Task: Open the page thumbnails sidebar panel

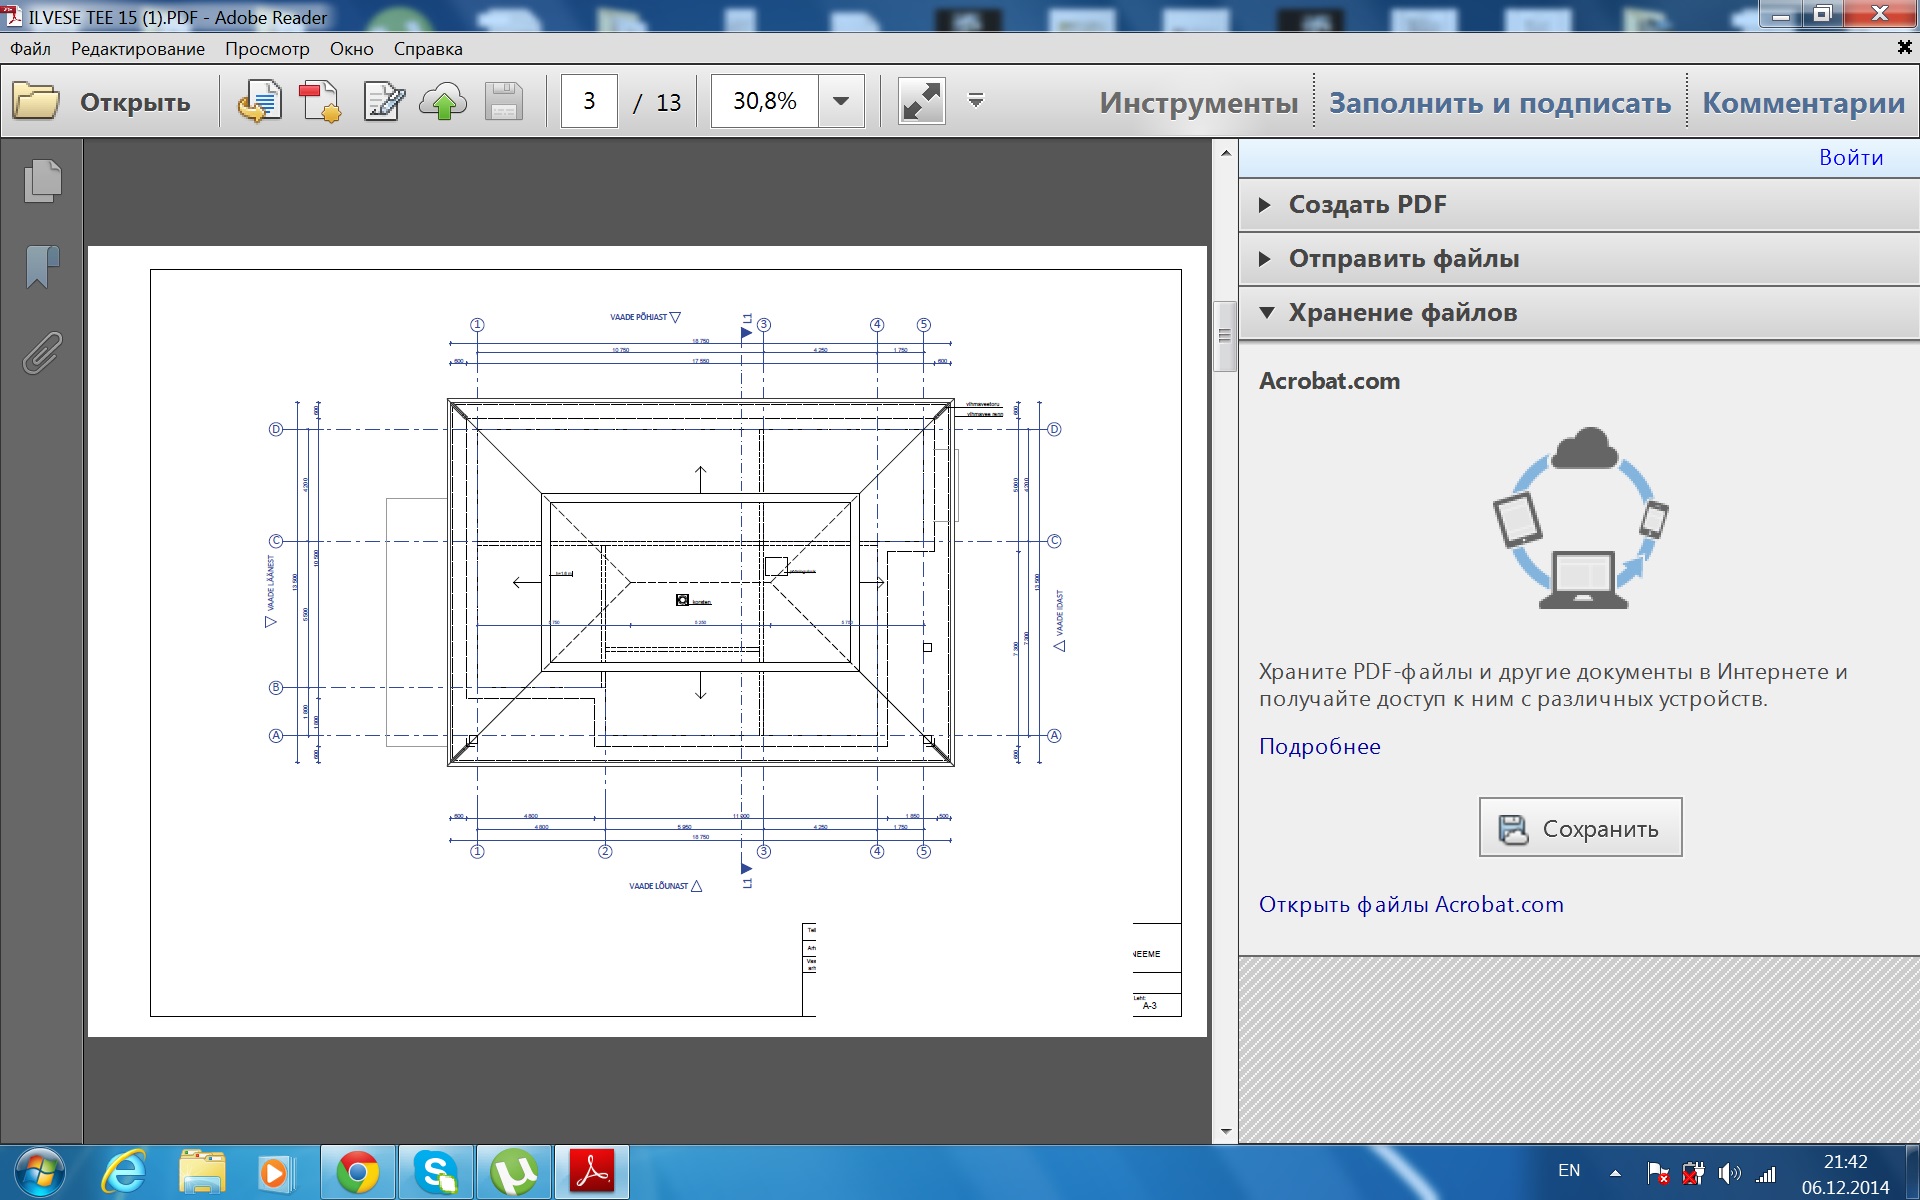Action: [x=42, y=181]
